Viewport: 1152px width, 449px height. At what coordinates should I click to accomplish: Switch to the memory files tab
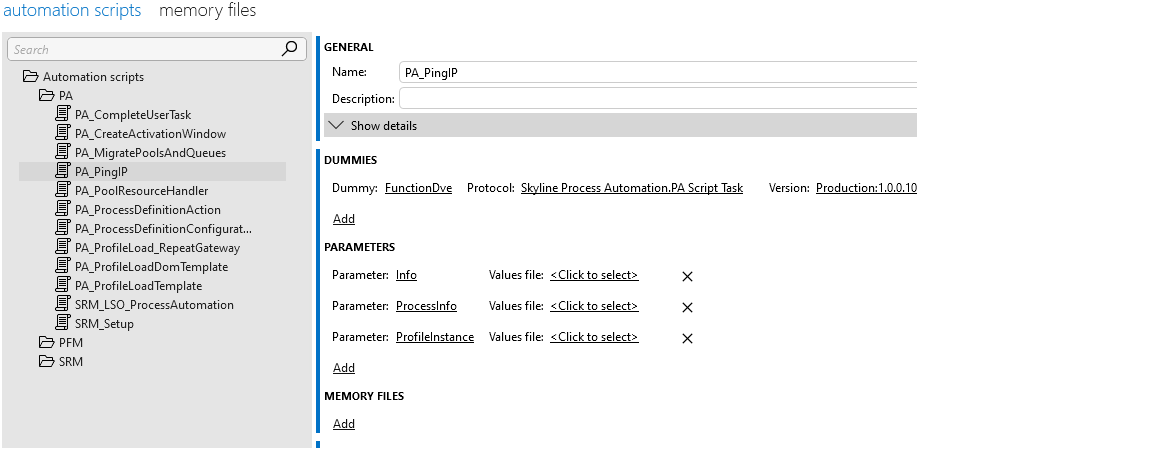point(207,10)
